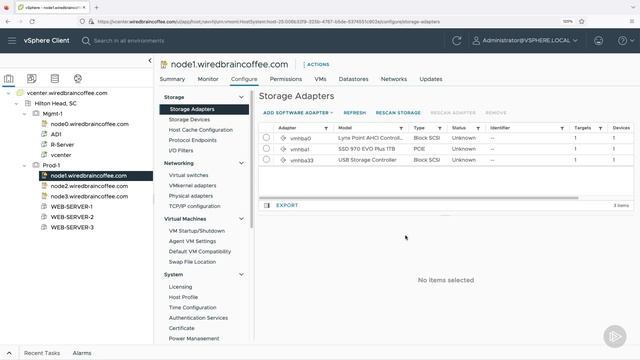This screenshot has height=360, width=640.
Task: Select the vmhba0 adapter radio button
Action: [x=266, y=138]
